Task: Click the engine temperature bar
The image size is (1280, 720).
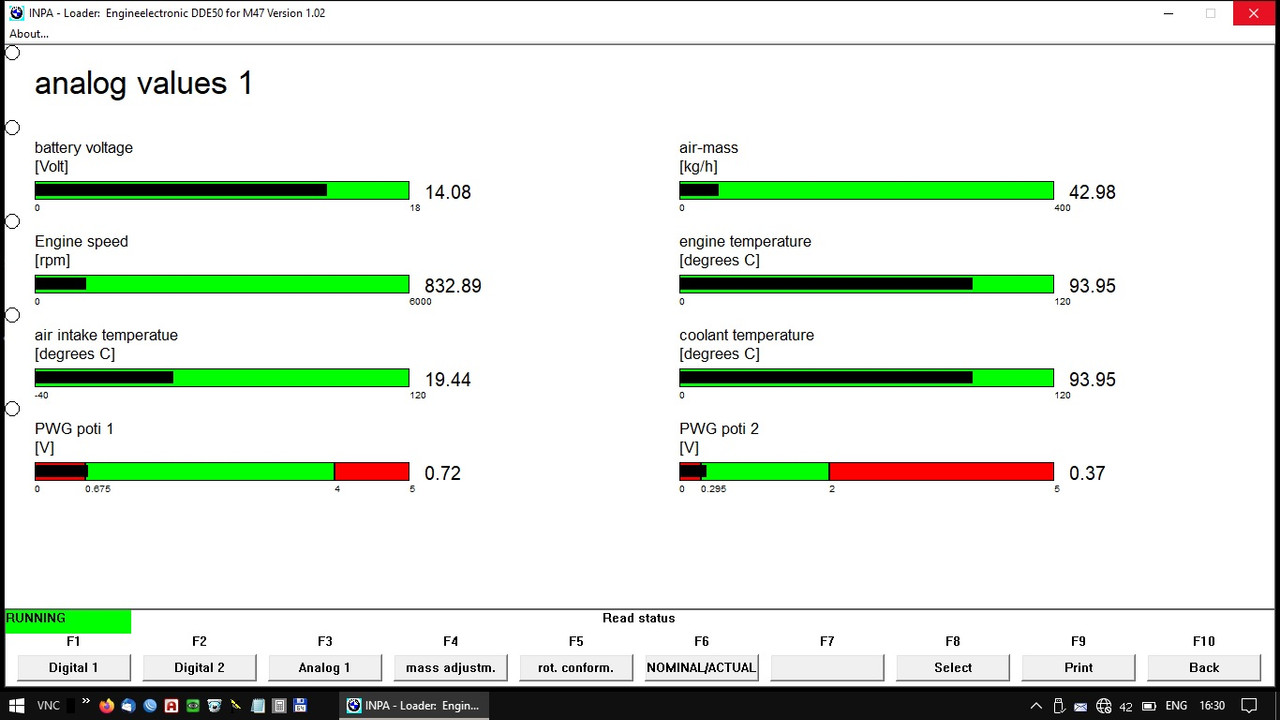Action: [867, 284]
